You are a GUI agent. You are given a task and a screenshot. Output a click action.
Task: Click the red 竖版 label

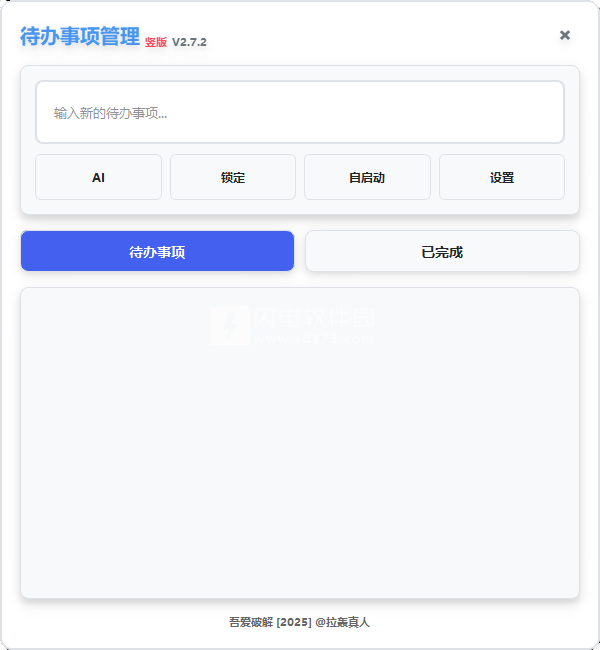pos(156,42)
